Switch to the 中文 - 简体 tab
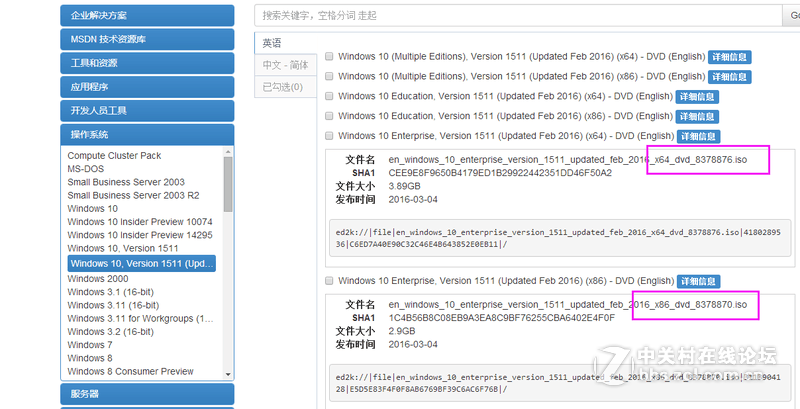Image resolution: width=800 pixels, height=409 pixels. (285, 65)
